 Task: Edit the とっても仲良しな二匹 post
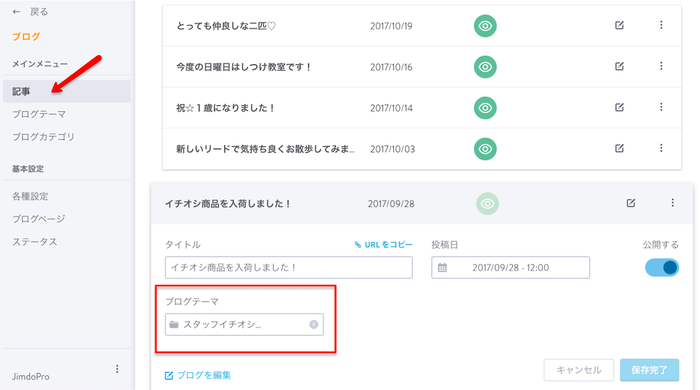(x=619, y=25)
